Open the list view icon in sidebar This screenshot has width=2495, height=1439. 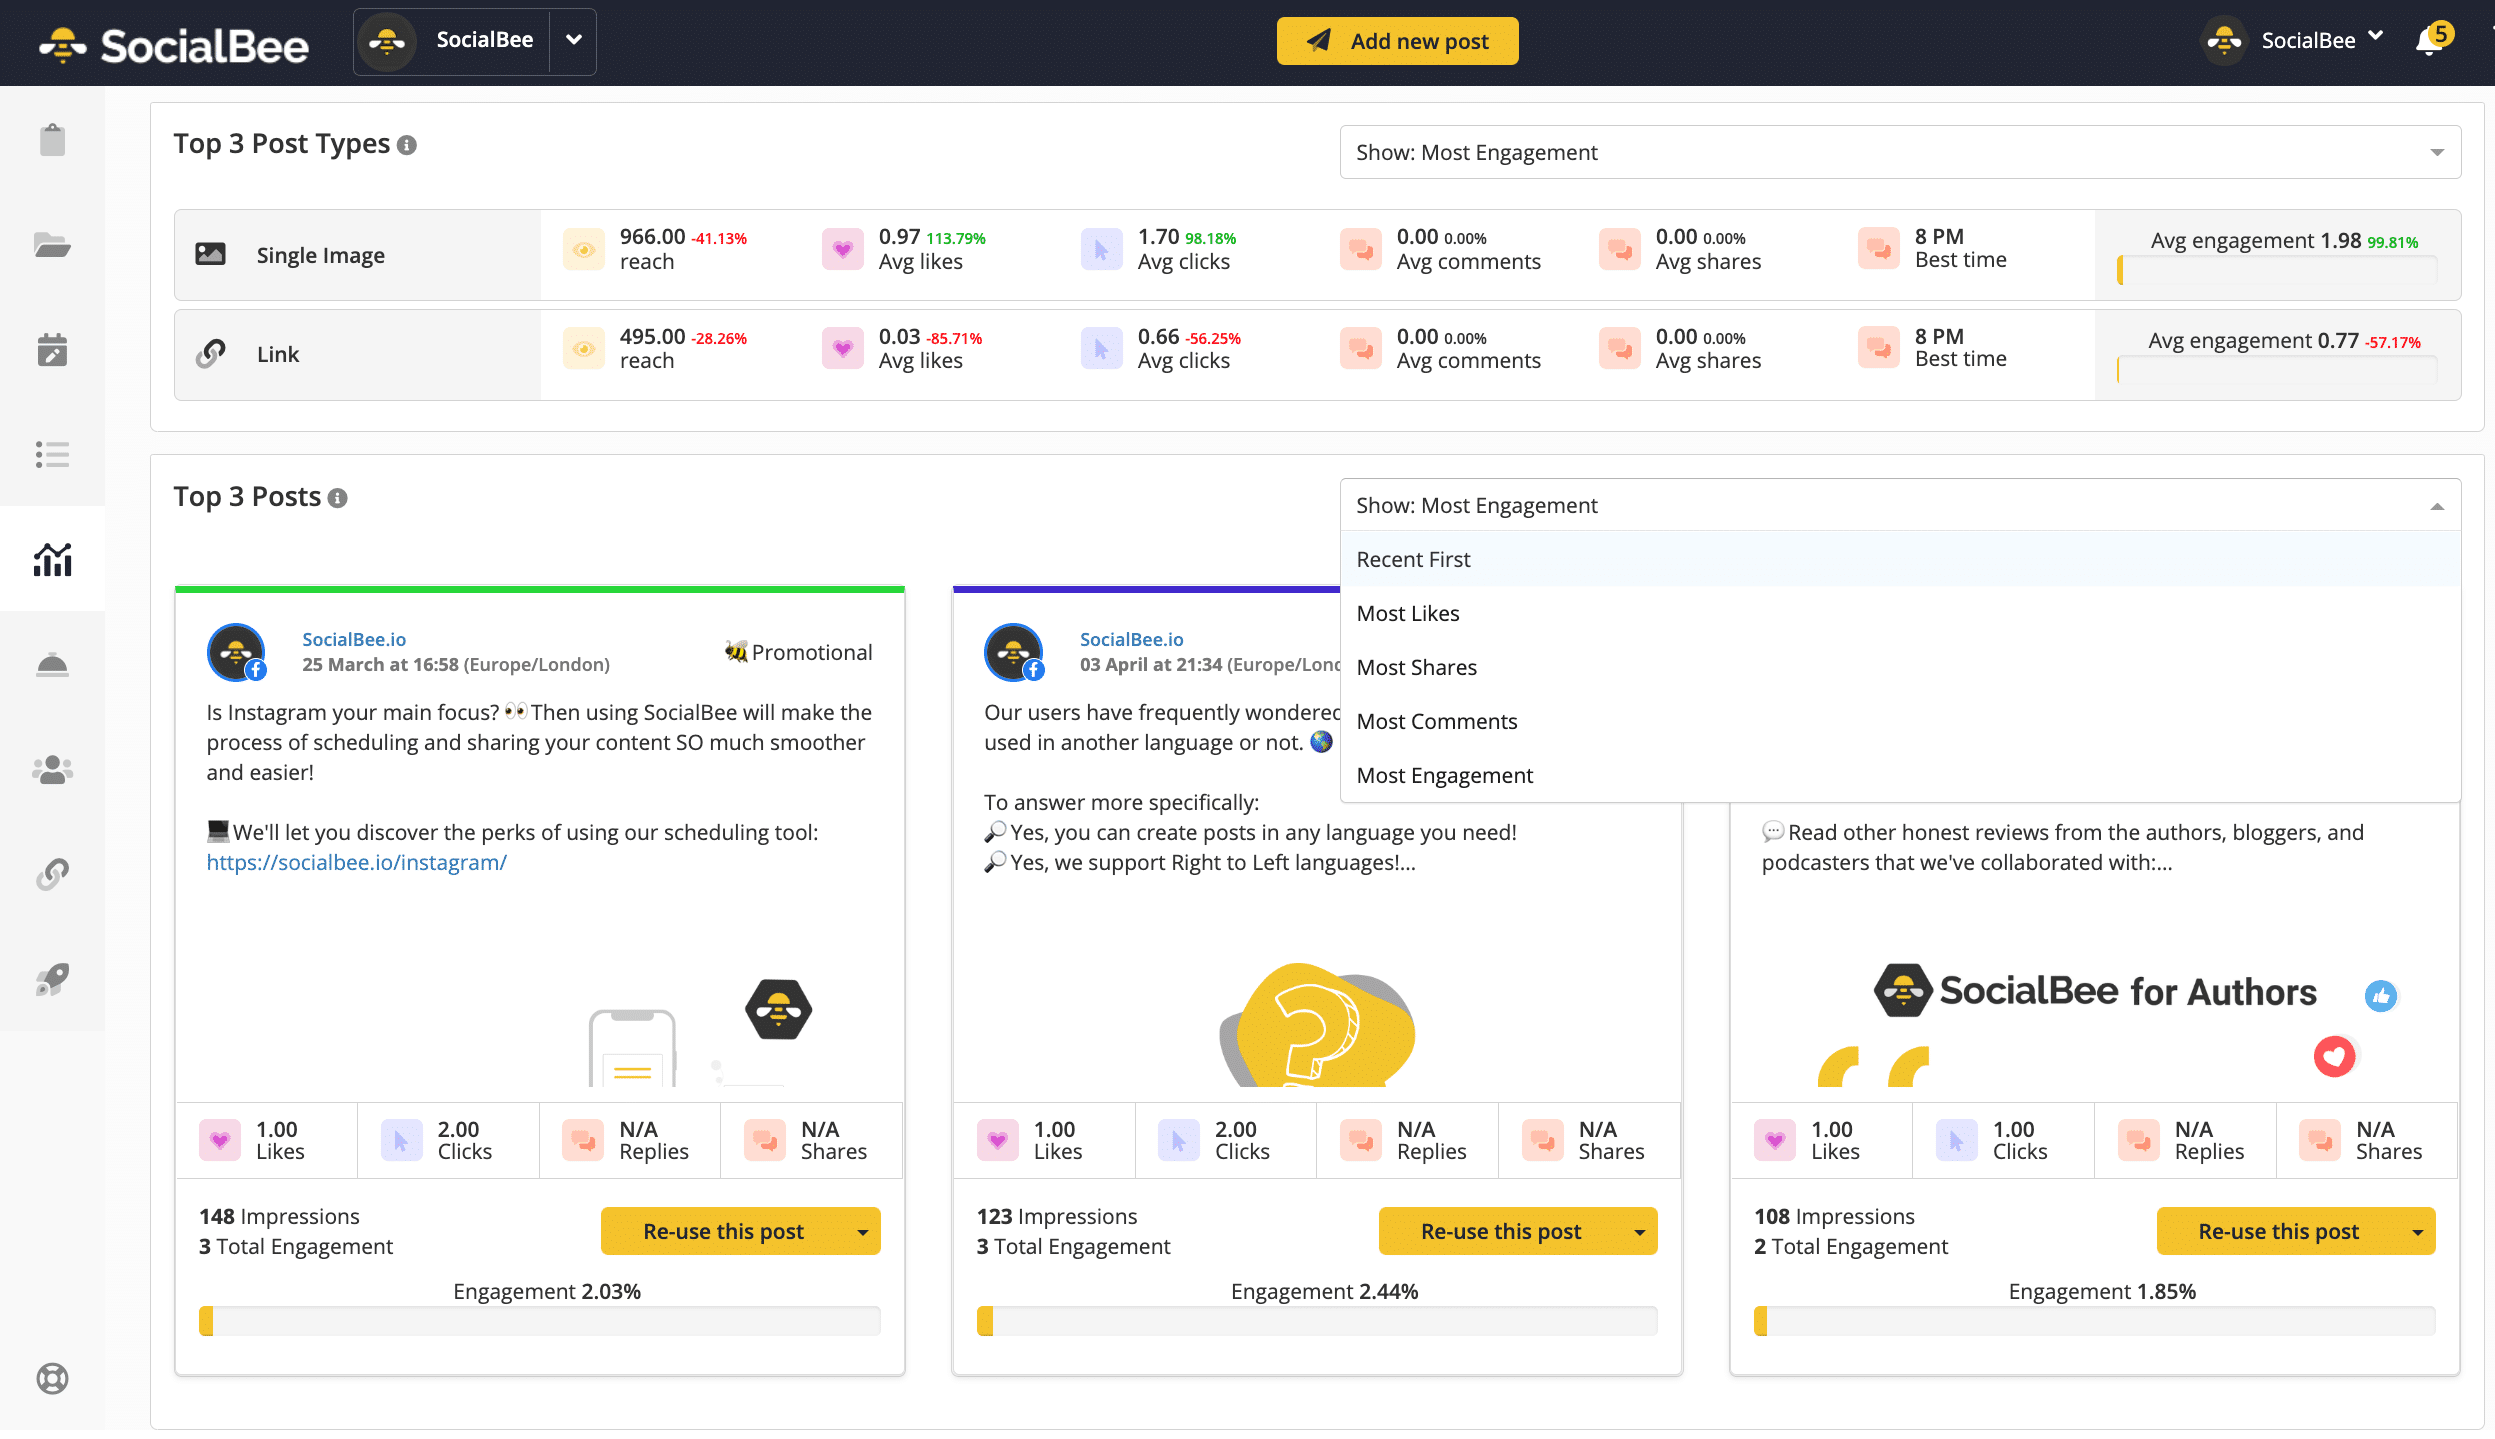(52, 455)
